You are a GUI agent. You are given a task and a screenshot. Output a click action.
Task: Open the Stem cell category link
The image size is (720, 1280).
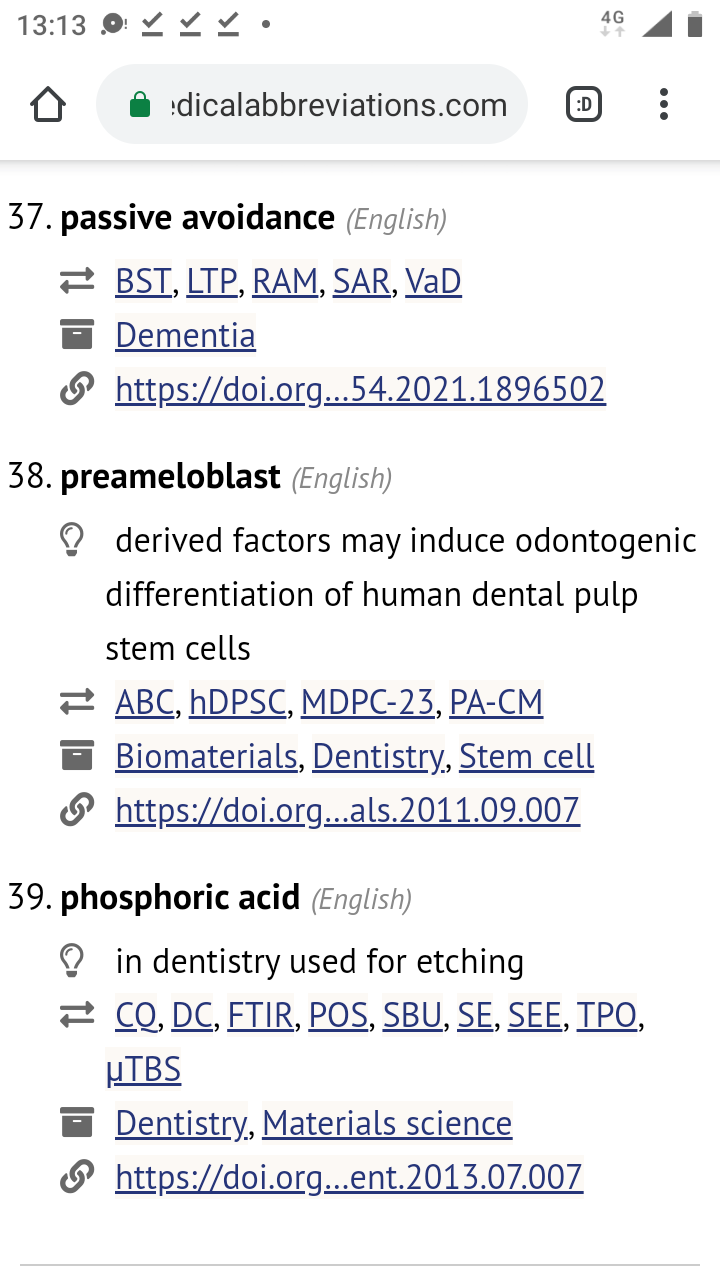pos(526,757)
